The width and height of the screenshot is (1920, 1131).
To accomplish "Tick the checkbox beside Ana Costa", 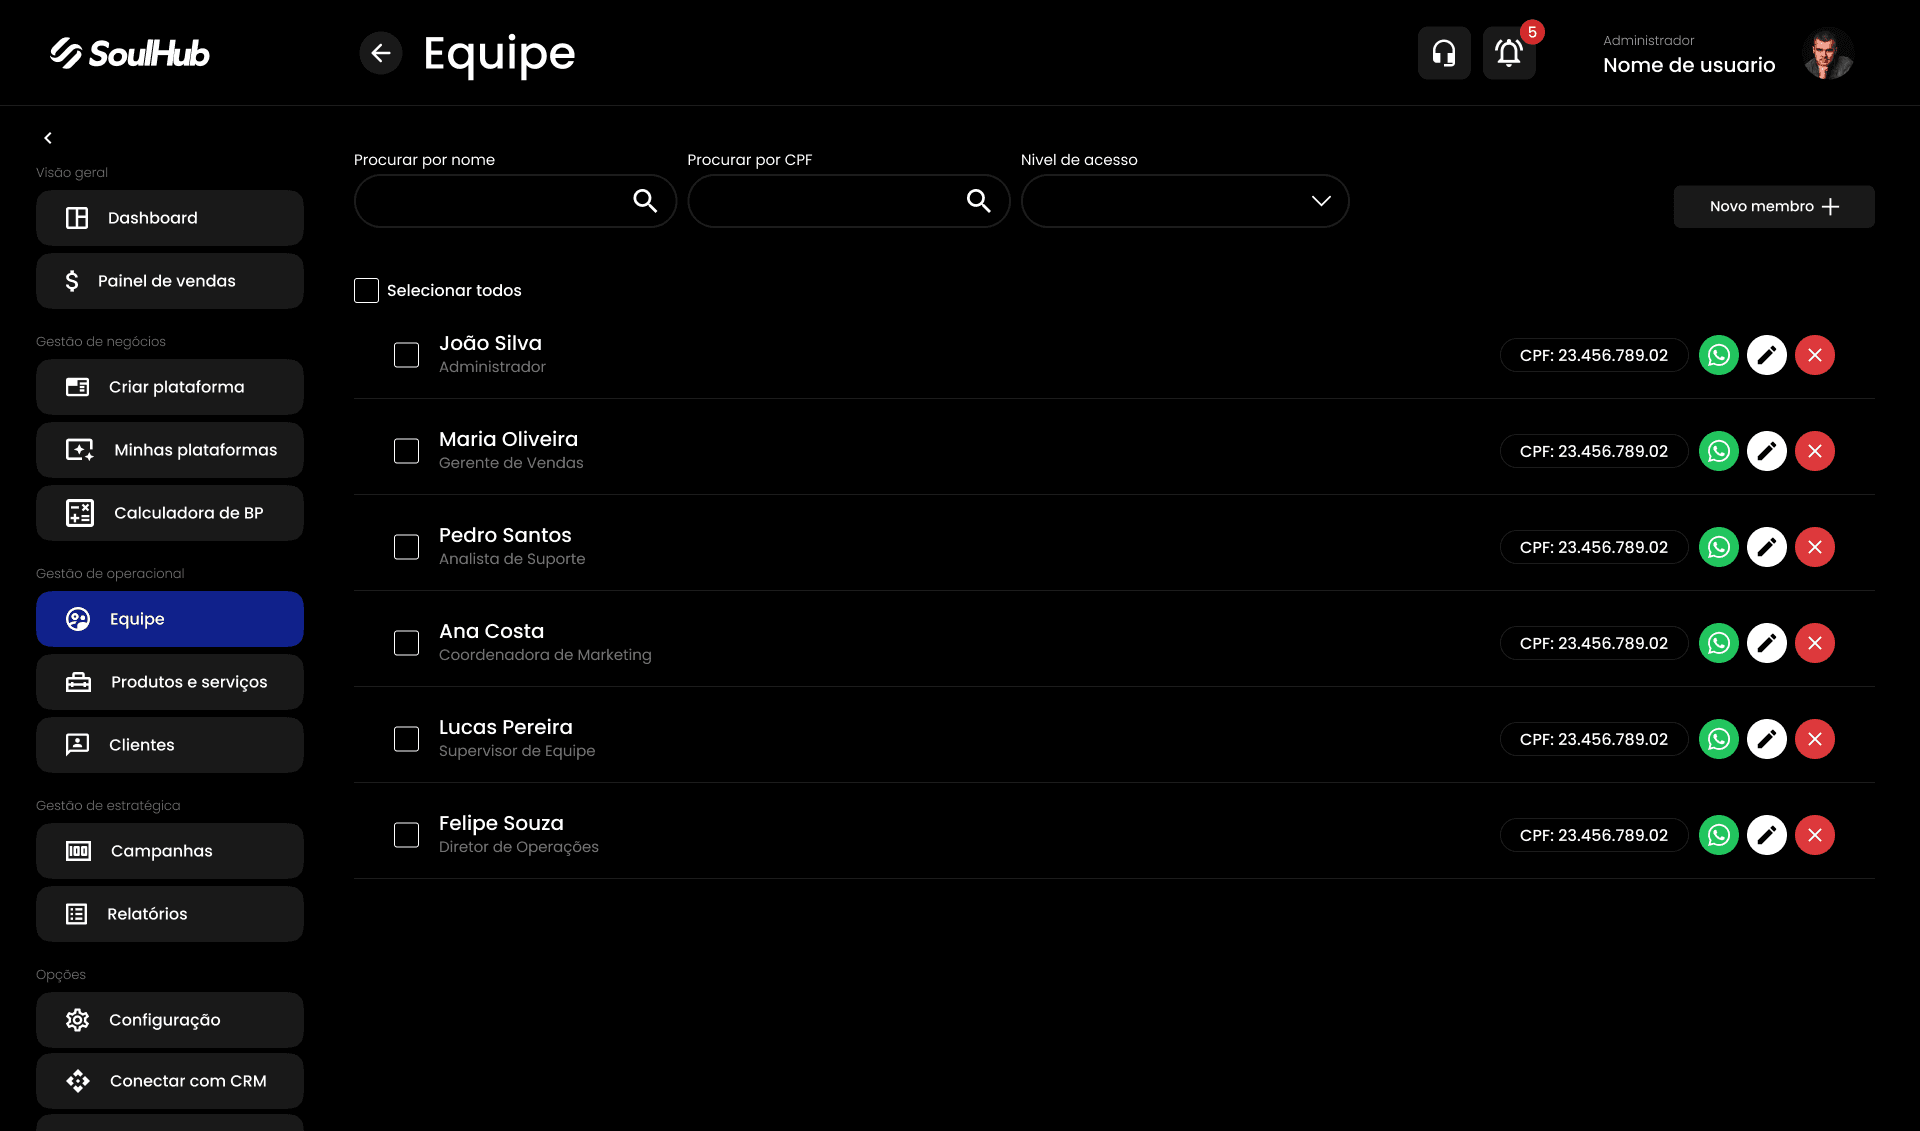I will 406,643.
